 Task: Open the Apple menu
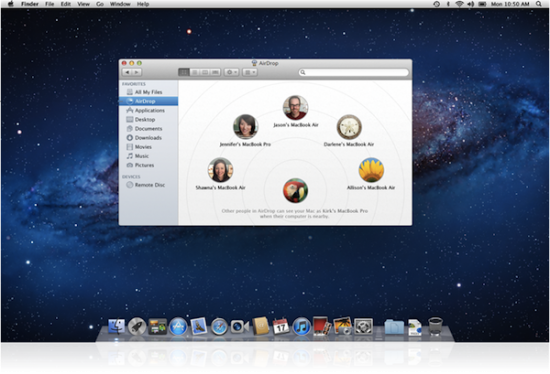coord(11,4)
